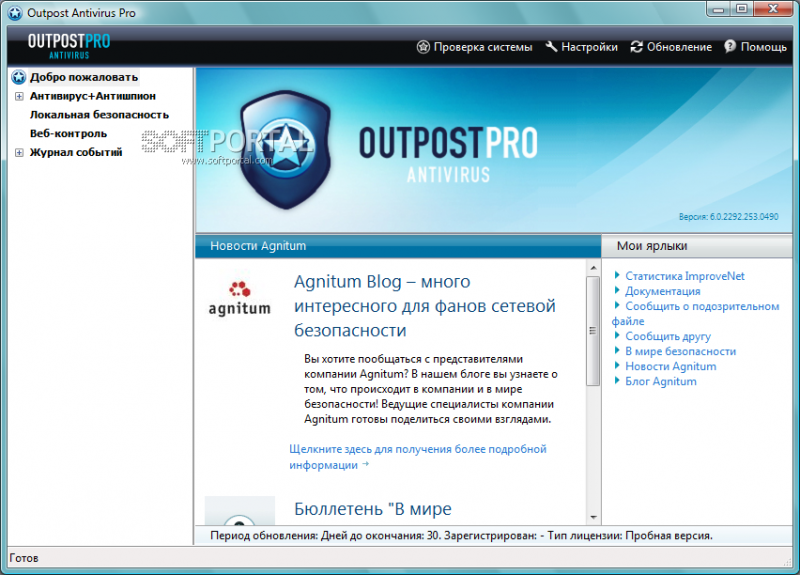Screen dimensions: 800x575
Task: Click Щелкните здесь для получения подробной информации
Action: coord(418,457)
